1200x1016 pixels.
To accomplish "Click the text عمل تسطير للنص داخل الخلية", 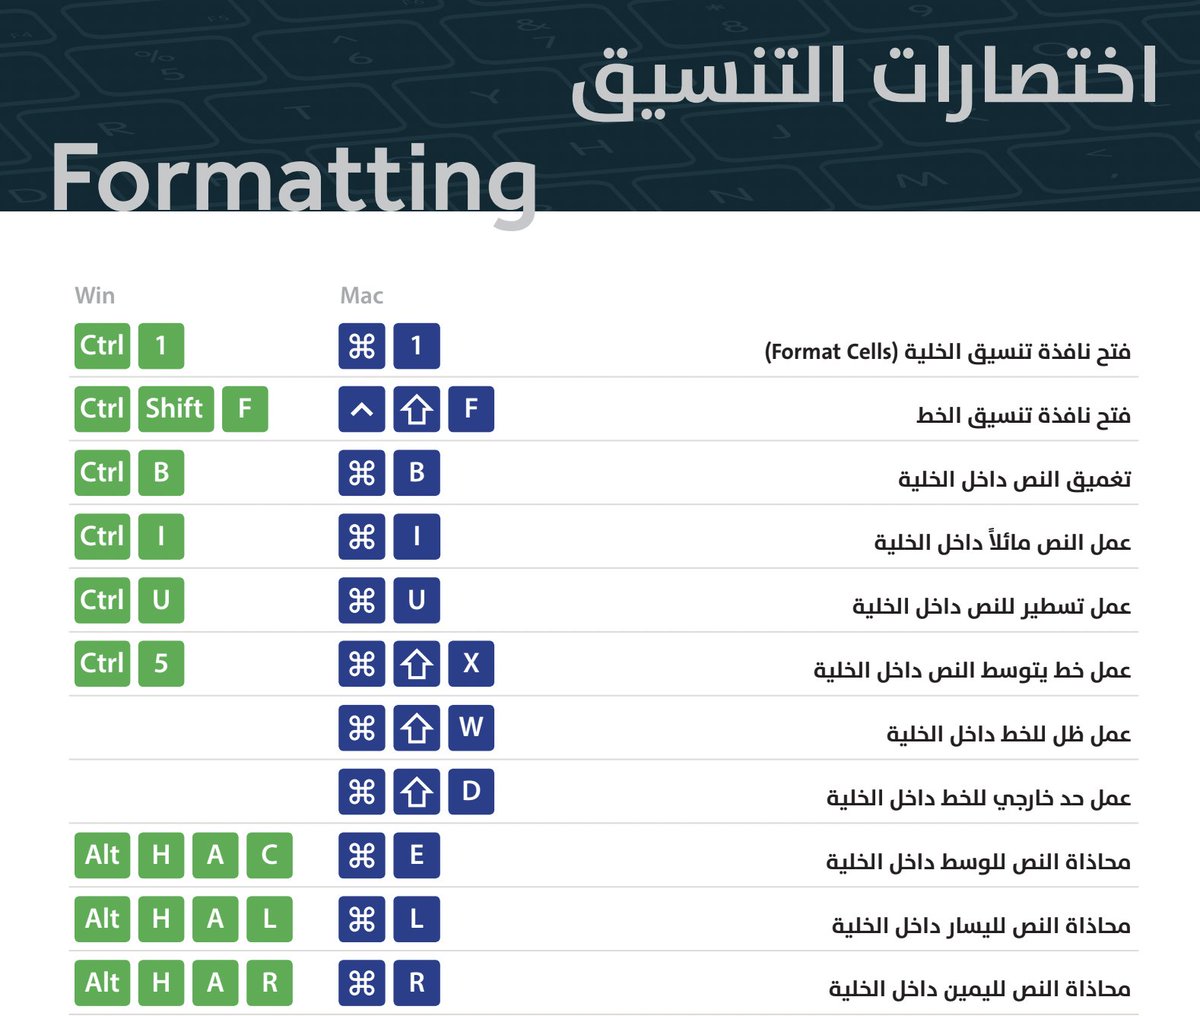I will (992, 607).
